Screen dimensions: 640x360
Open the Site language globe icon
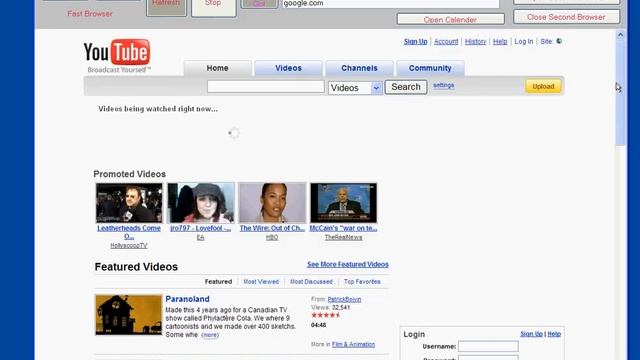click(x=559, y=41)
